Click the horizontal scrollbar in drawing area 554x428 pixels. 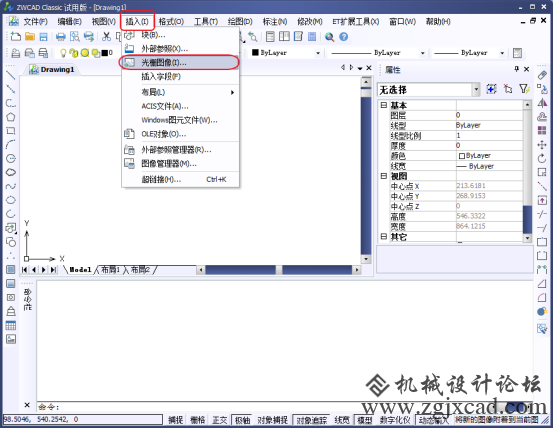(x=278, y=270)
